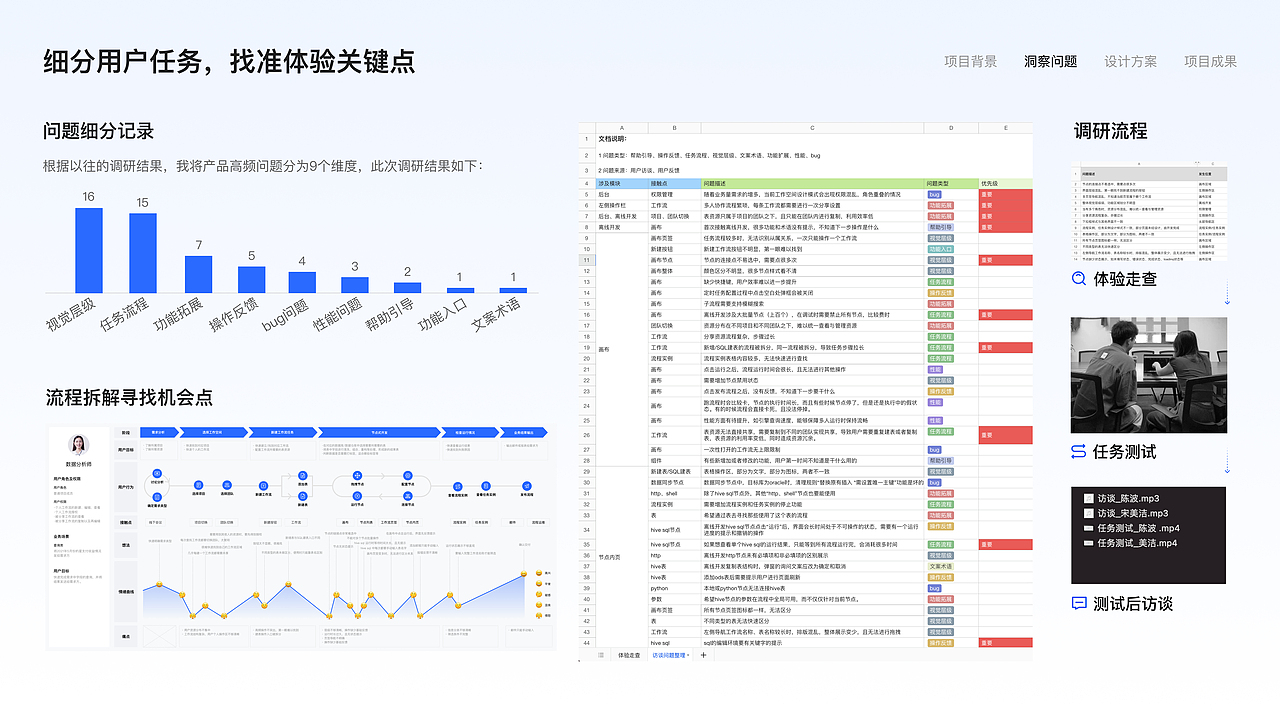Click the 数据分析师 persona avatar photo
Image resolution: width=1280 pixels, height=720 pixels.
pyautogui.click(x=79, y=445)
